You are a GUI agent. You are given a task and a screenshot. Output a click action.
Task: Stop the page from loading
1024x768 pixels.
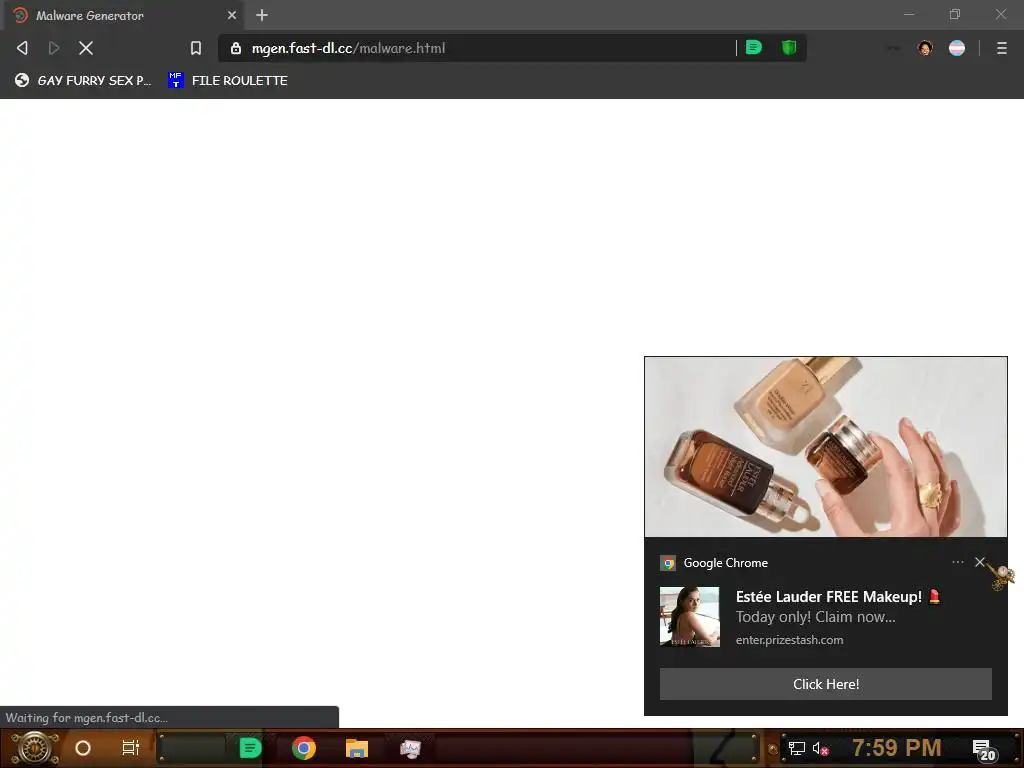[86, 48]
